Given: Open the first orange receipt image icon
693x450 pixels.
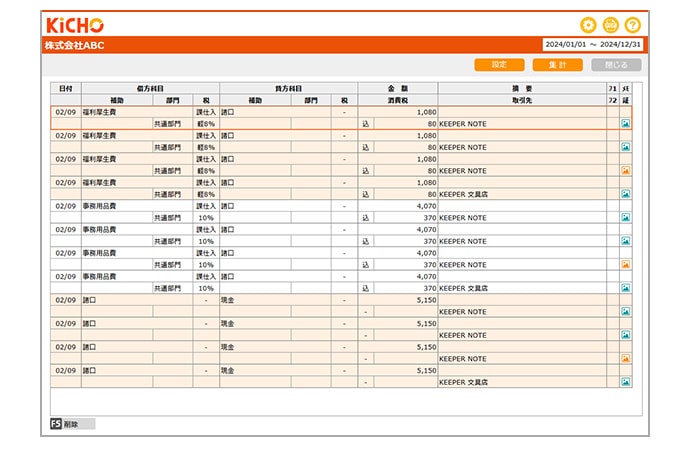Looking at the screenshot, I should (x=626, y=171).
